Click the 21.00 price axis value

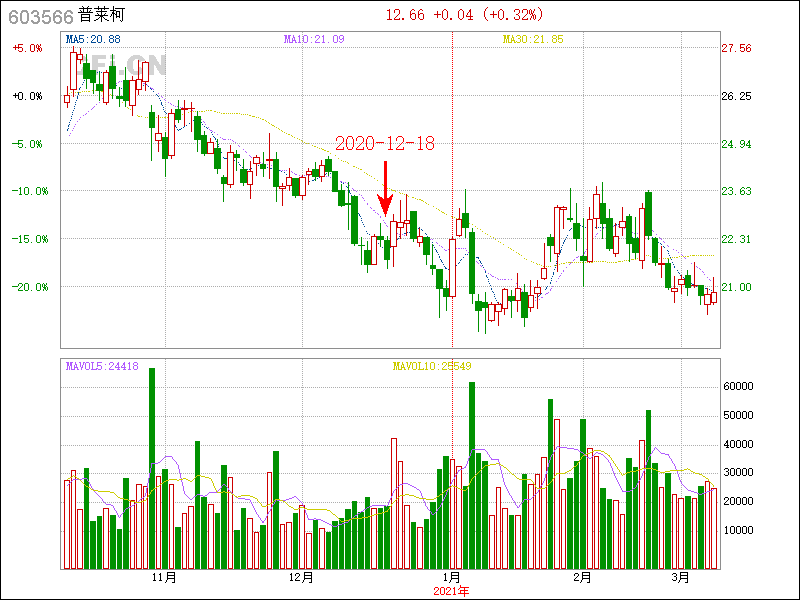tap(736, 287)
